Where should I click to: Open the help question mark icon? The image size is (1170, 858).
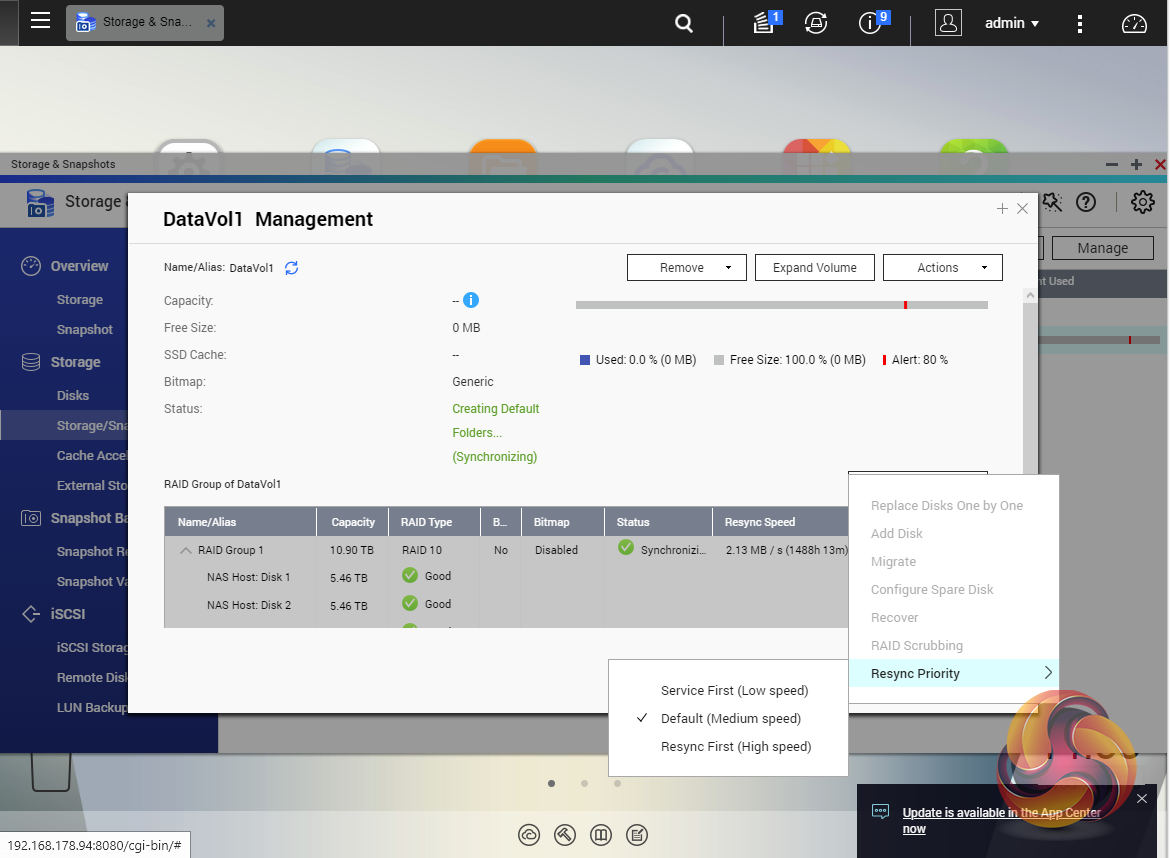point(1086,202)
